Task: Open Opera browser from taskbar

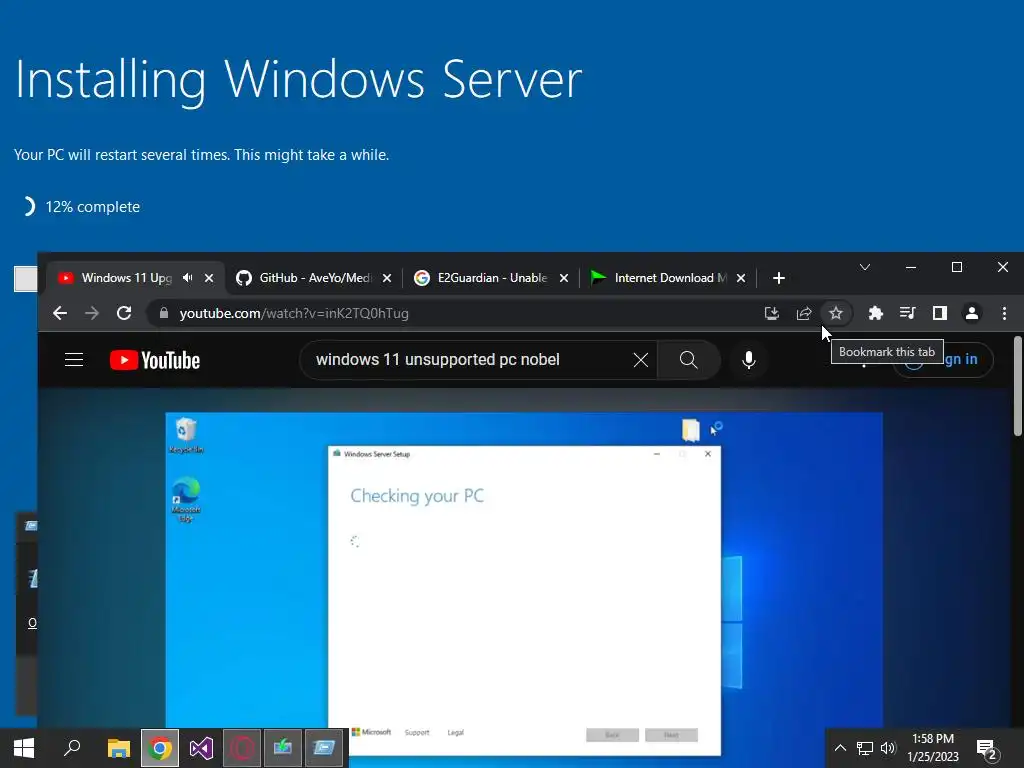Action: [242, 748]
